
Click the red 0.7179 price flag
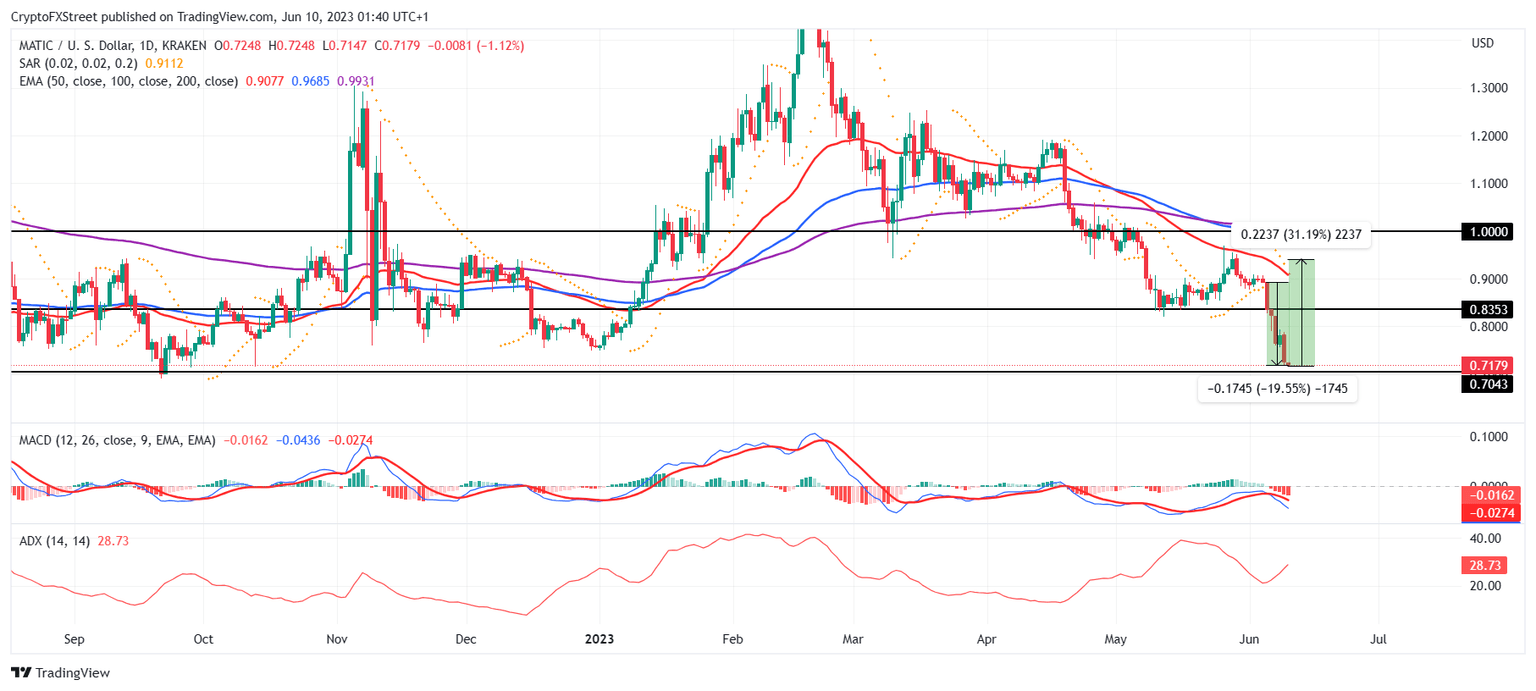[1489, 366]
